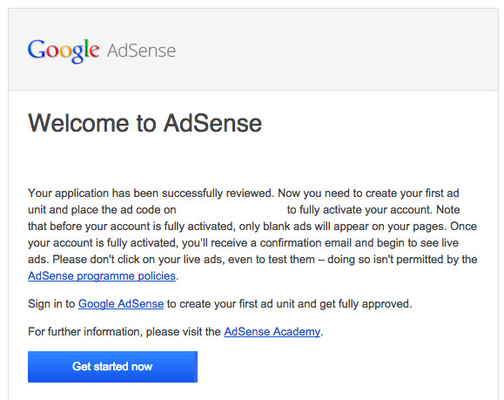Select the Welcome to AdSense heading
The height and width of the screenshot is (400, 504).
[145, 123]
